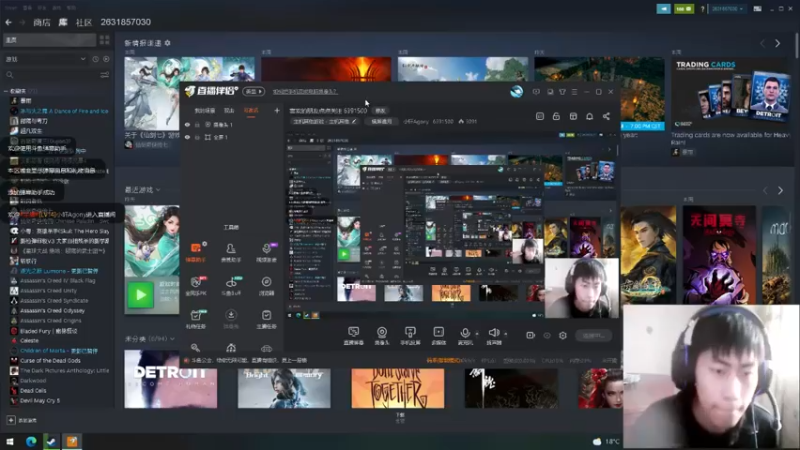The height and width of the screenshot is (450, 800).
Task: Open the Steam friends list header button
Action: (x=663, y=9)
